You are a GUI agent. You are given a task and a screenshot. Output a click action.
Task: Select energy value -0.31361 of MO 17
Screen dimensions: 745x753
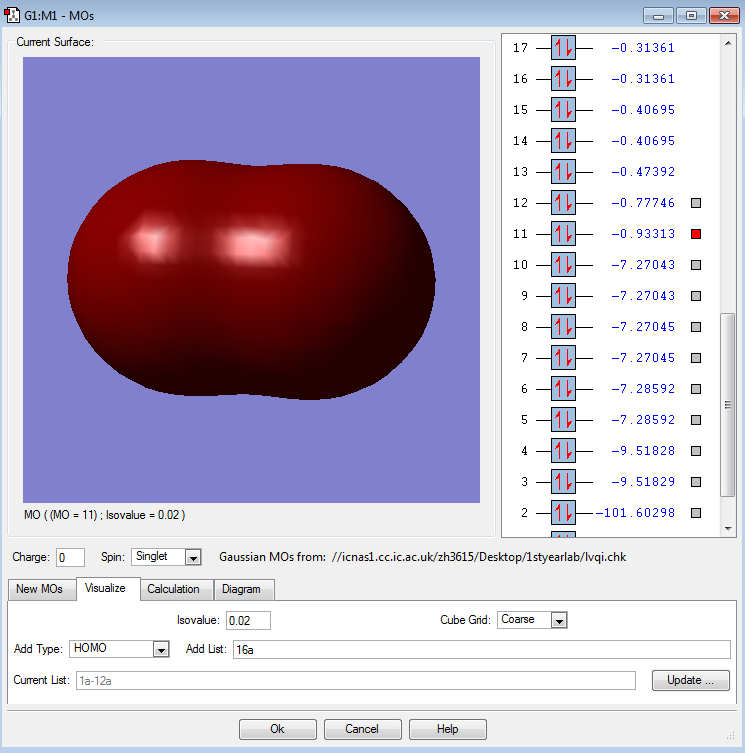643,48
